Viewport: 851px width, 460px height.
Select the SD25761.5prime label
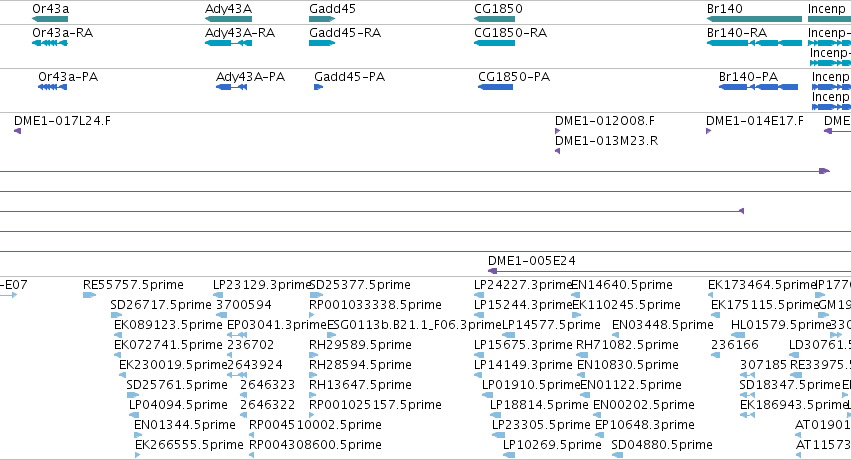coord(177,385)
